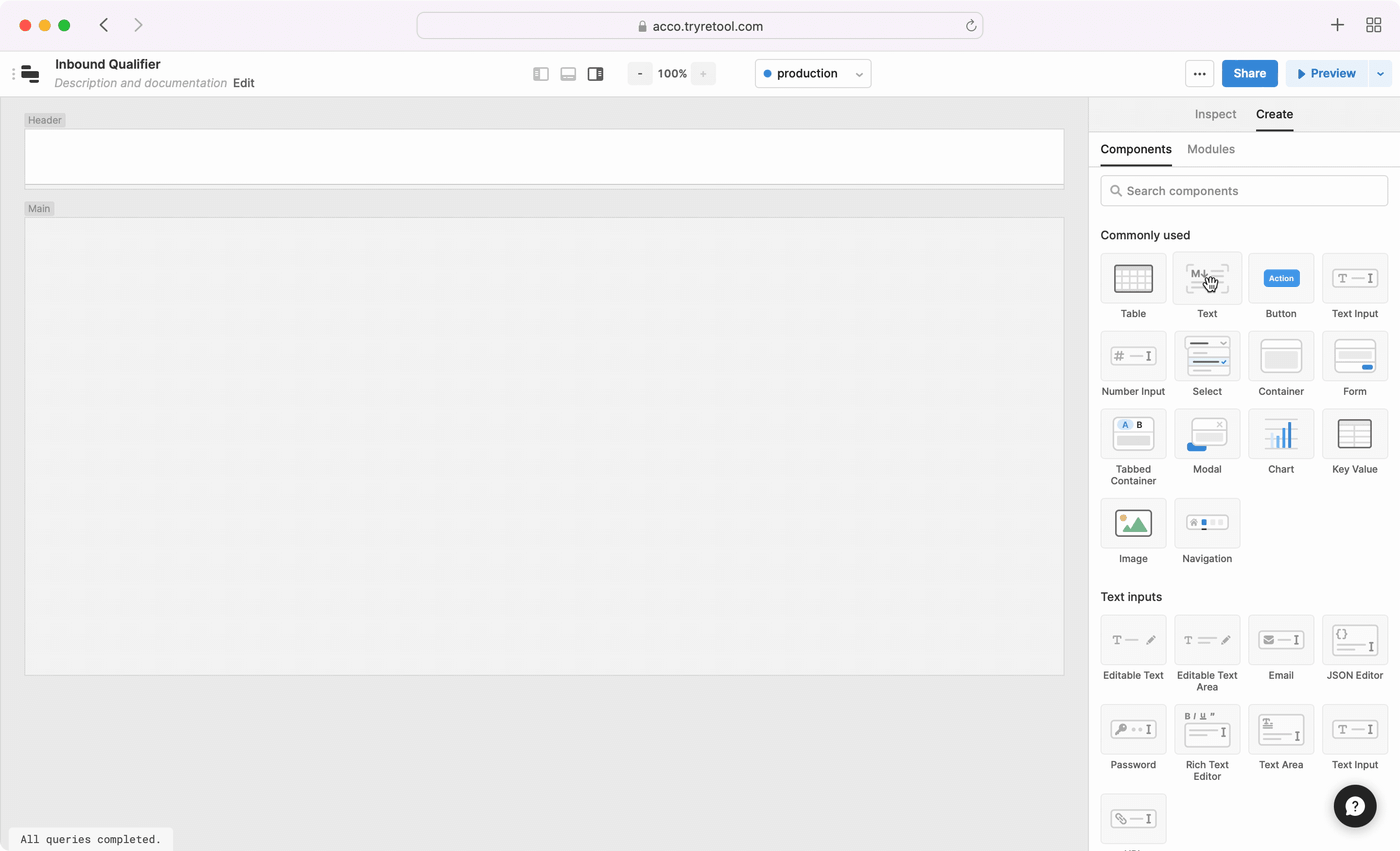Toggle the right panel visibility

pos(595,74)
